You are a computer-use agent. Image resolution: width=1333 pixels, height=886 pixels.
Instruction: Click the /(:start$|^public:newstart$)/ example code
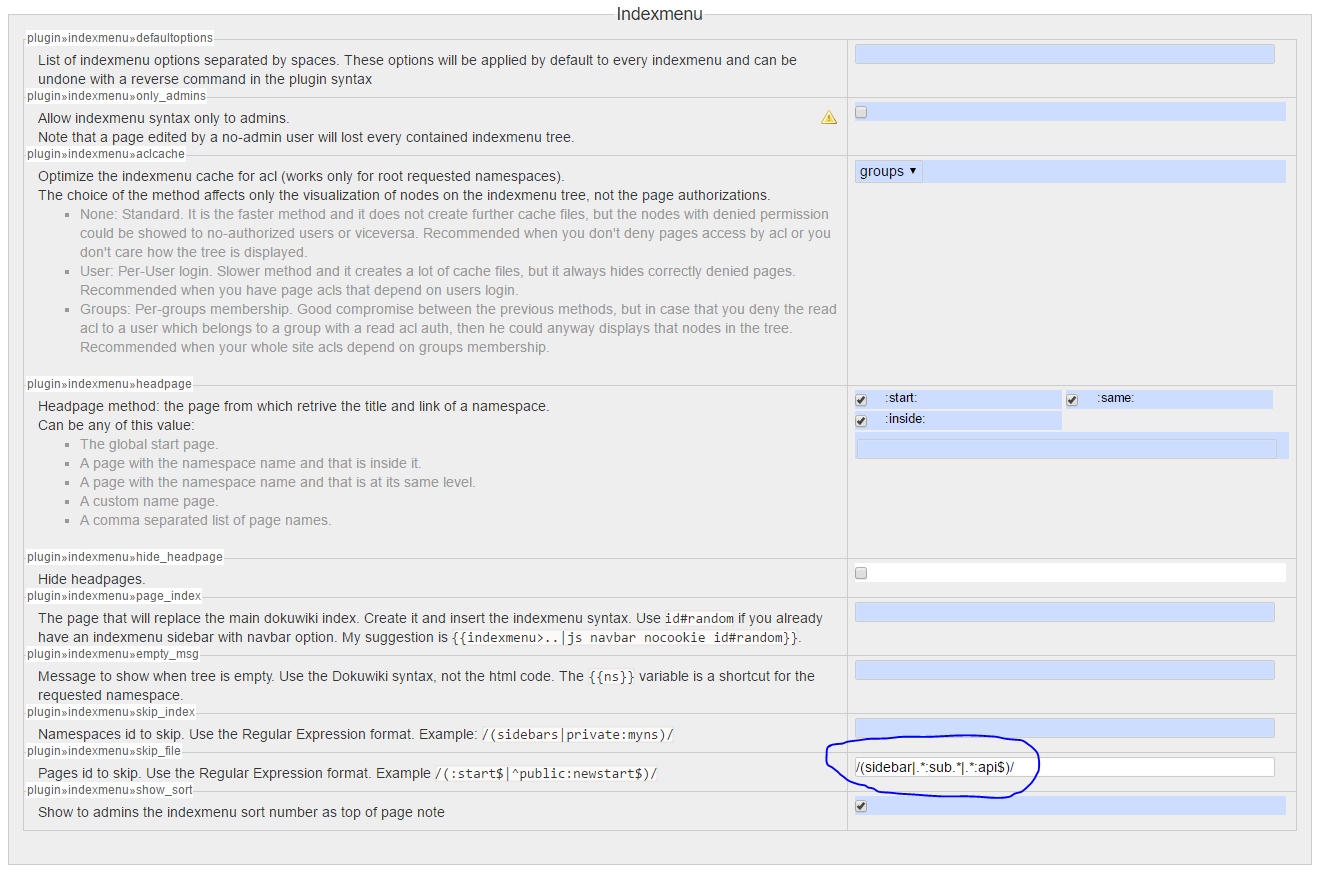point(546,774)
